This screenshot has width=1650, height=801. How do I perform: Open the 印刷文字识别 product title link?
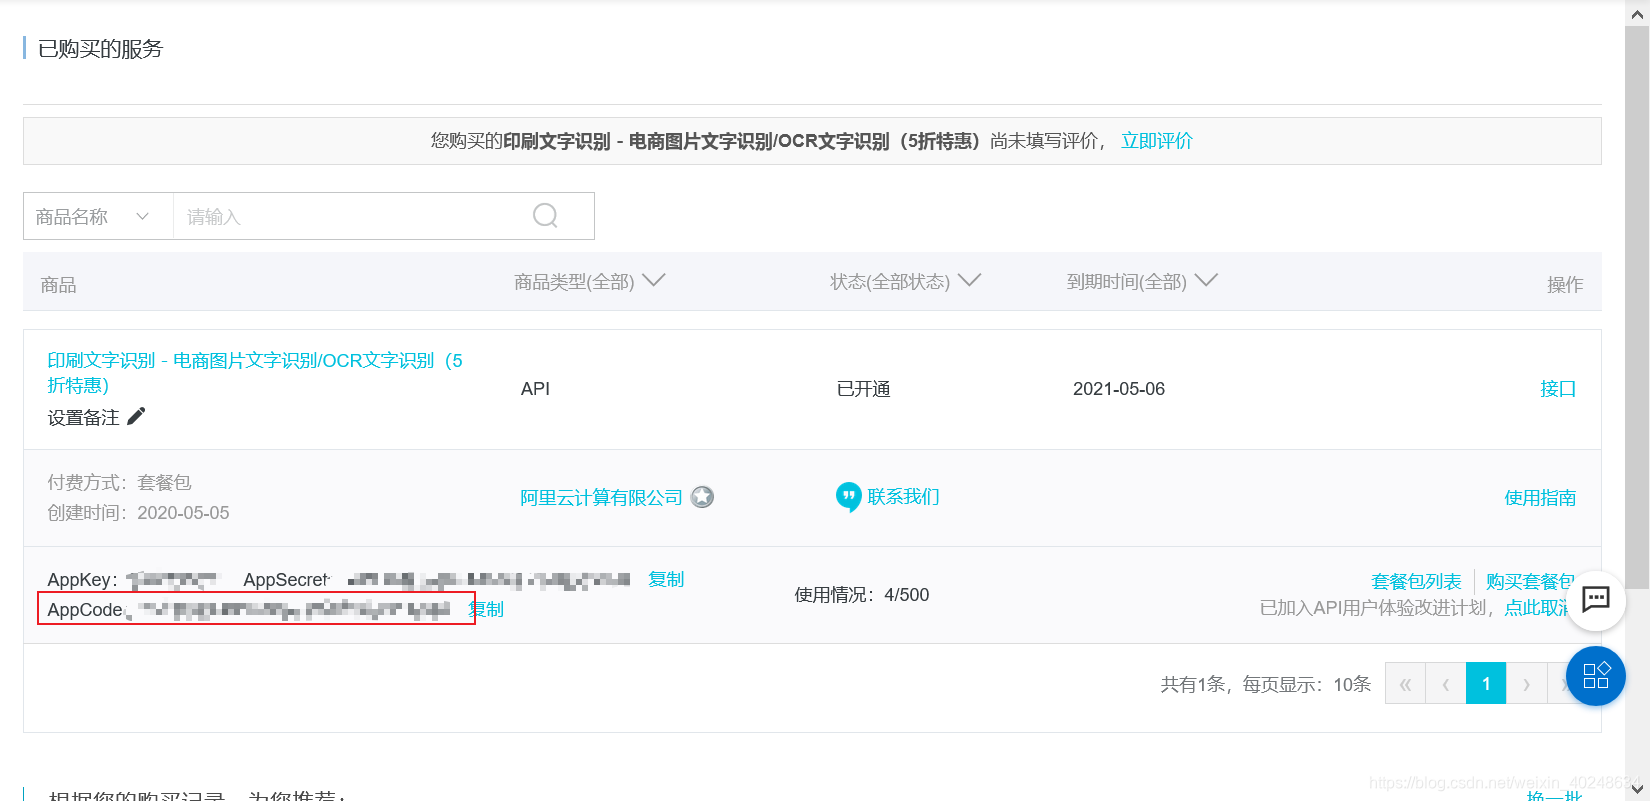(255, 372)
